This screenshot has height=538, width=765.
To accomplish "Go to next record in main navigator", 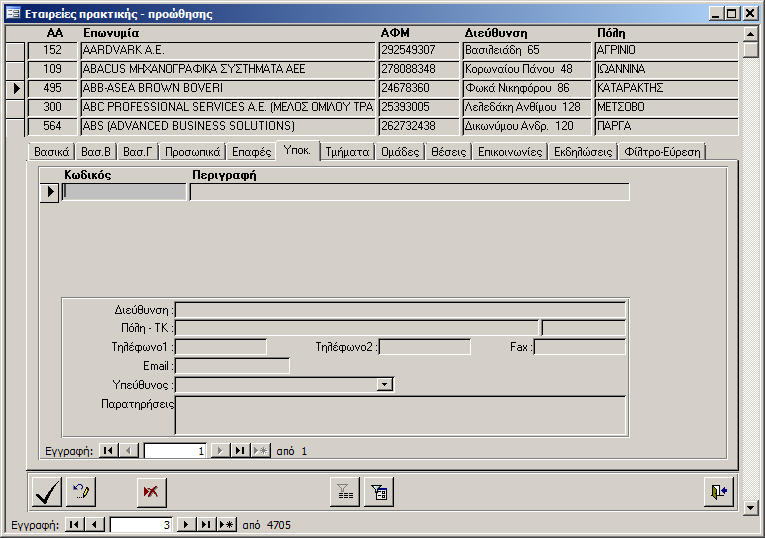I will click(185, 525).
